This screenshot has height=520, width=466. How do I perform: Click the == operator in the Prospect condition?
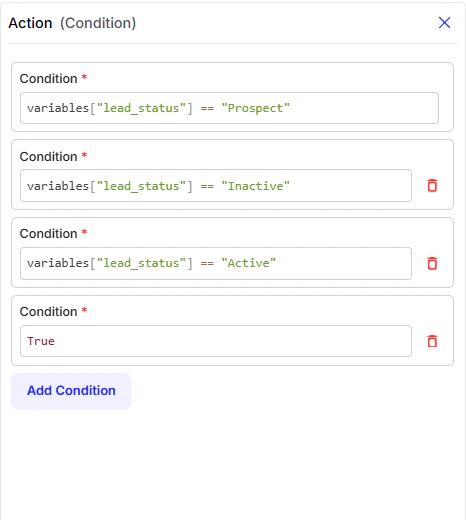tap(207, 109)
